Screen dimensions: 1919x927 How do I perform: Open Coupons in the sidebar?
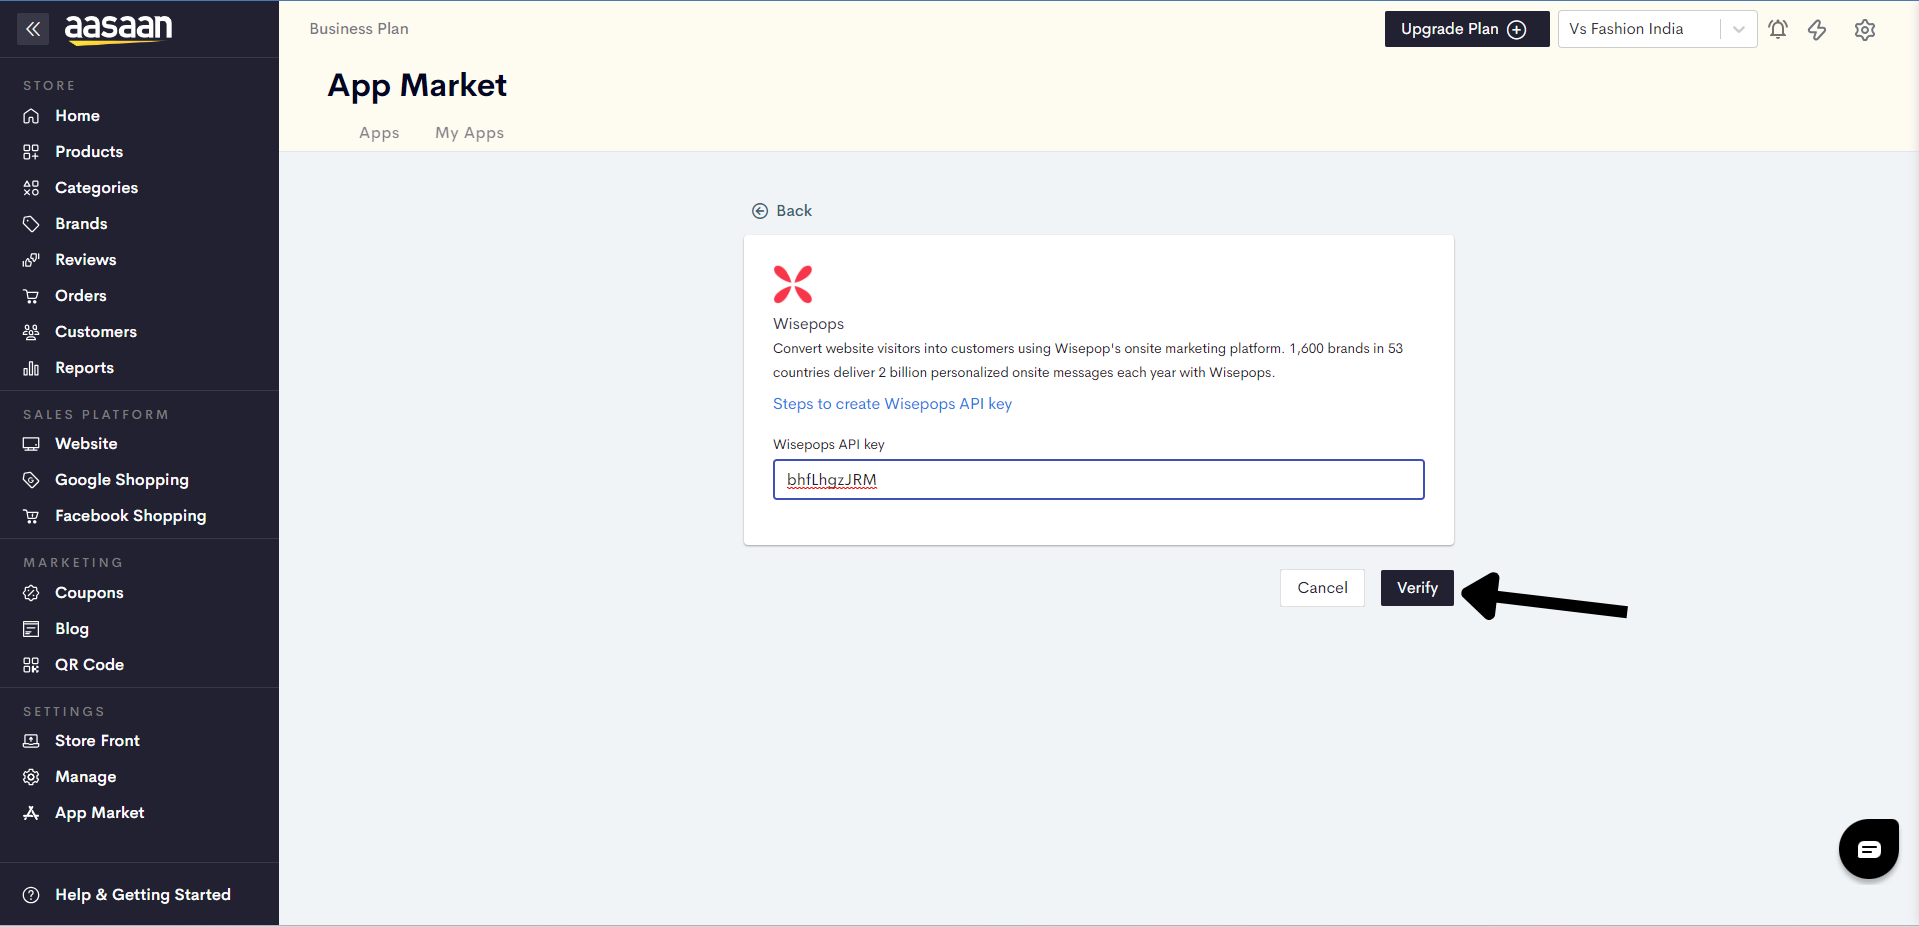coord(89,593)
